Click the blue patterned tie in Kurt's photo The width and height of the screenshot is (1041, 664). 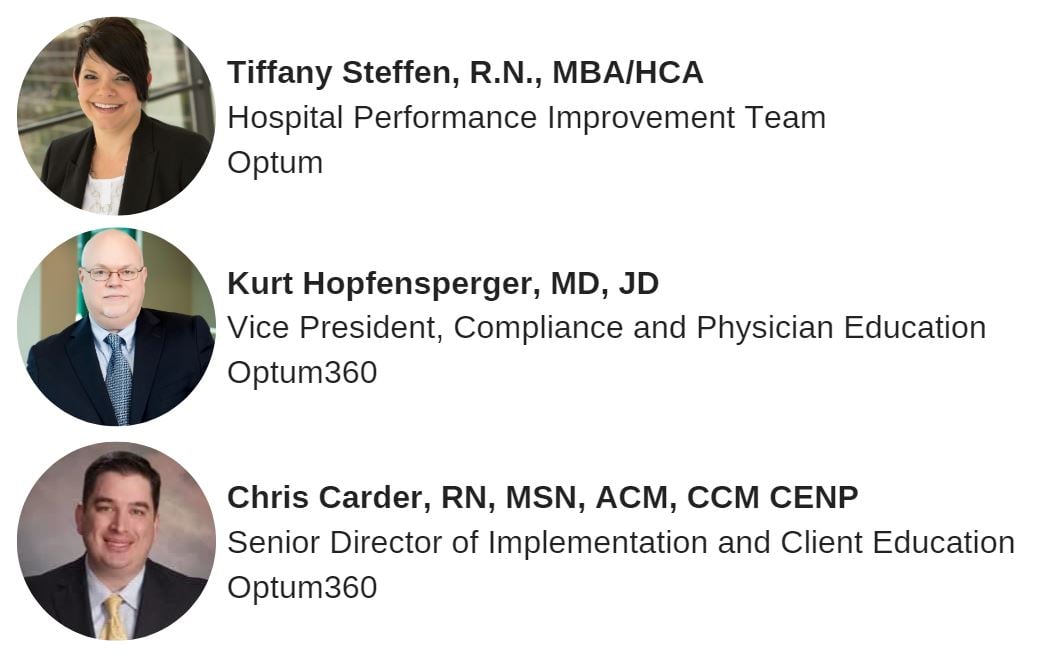(116, 375)
